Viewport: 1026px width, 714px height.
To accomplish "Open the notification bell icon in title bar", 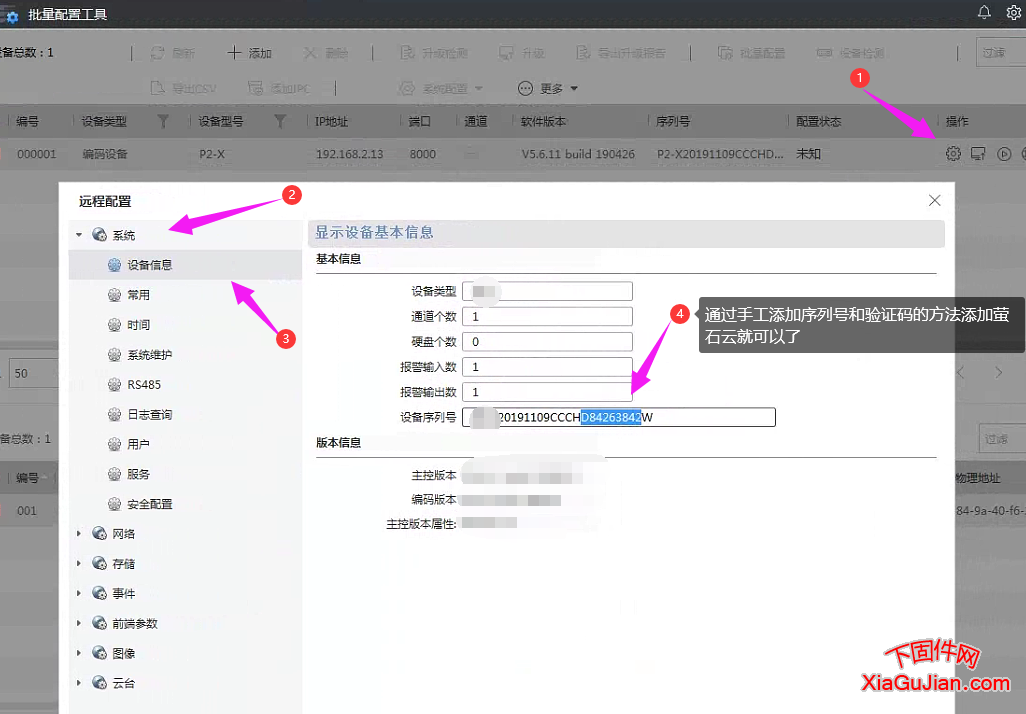I will [x=983, y=12].
